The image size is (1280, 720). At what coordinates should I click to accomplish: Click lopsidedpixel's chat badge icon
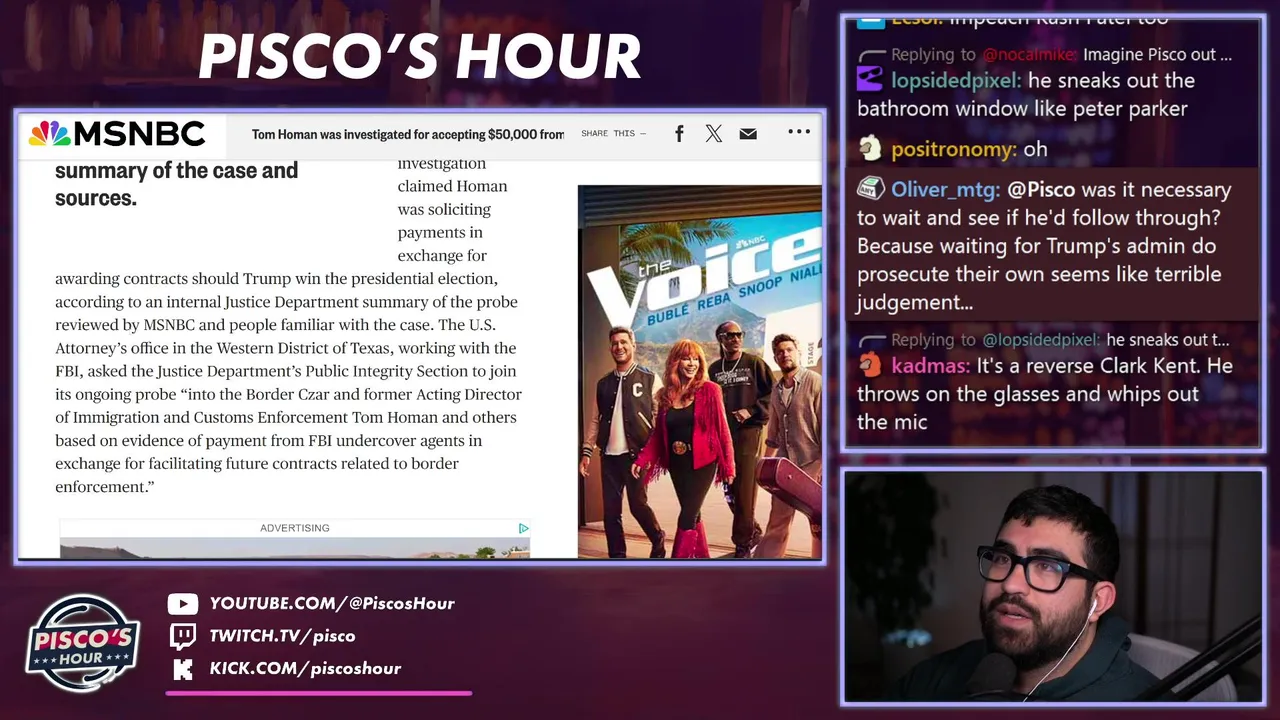coord(870,80)
